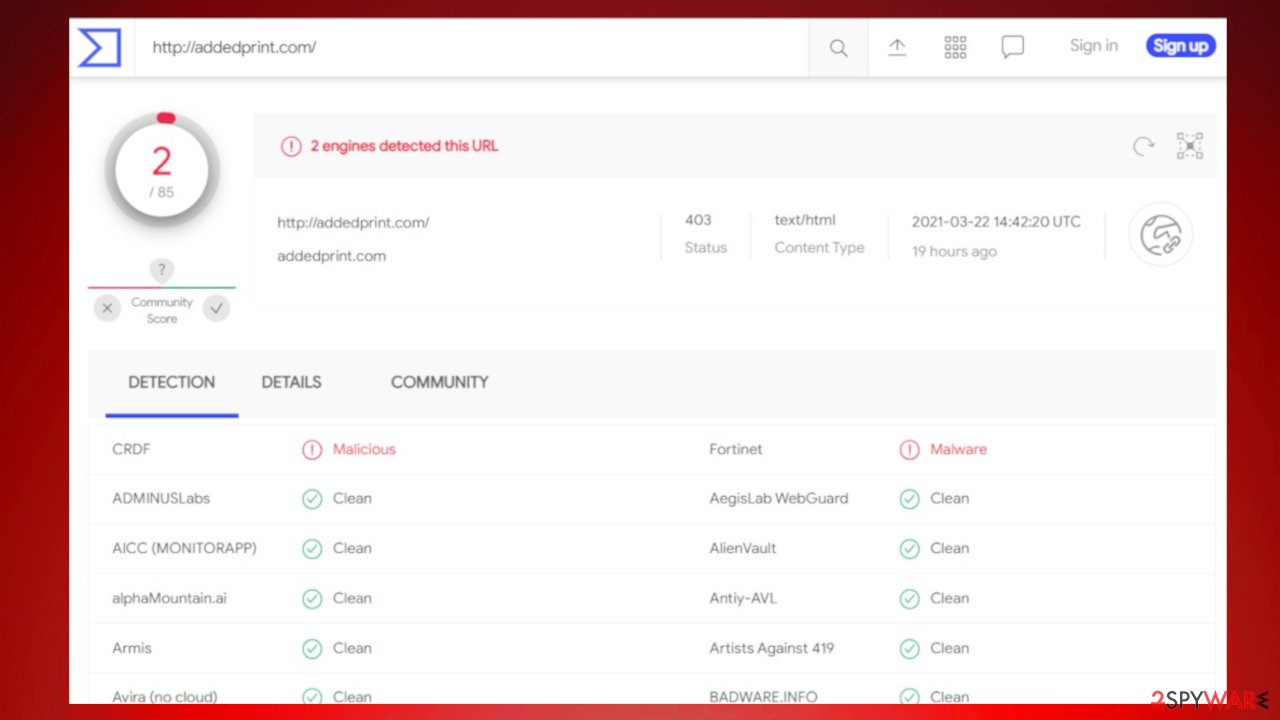1280x720 pixels.
Task: Click '2 engines detected this URL' message
Action: pyautogui.click(x=404, y=146)
